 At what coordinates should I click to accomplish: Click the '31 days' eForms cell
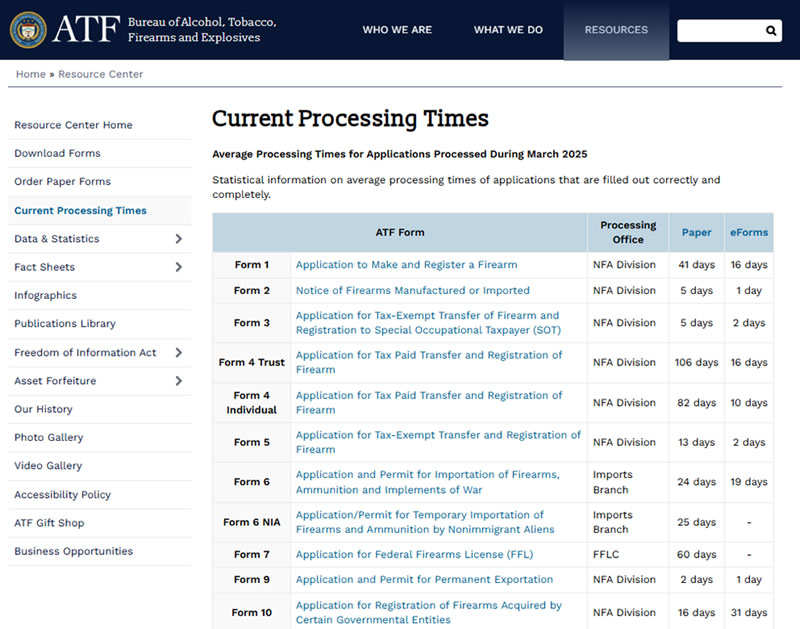(x=748, y=612)
